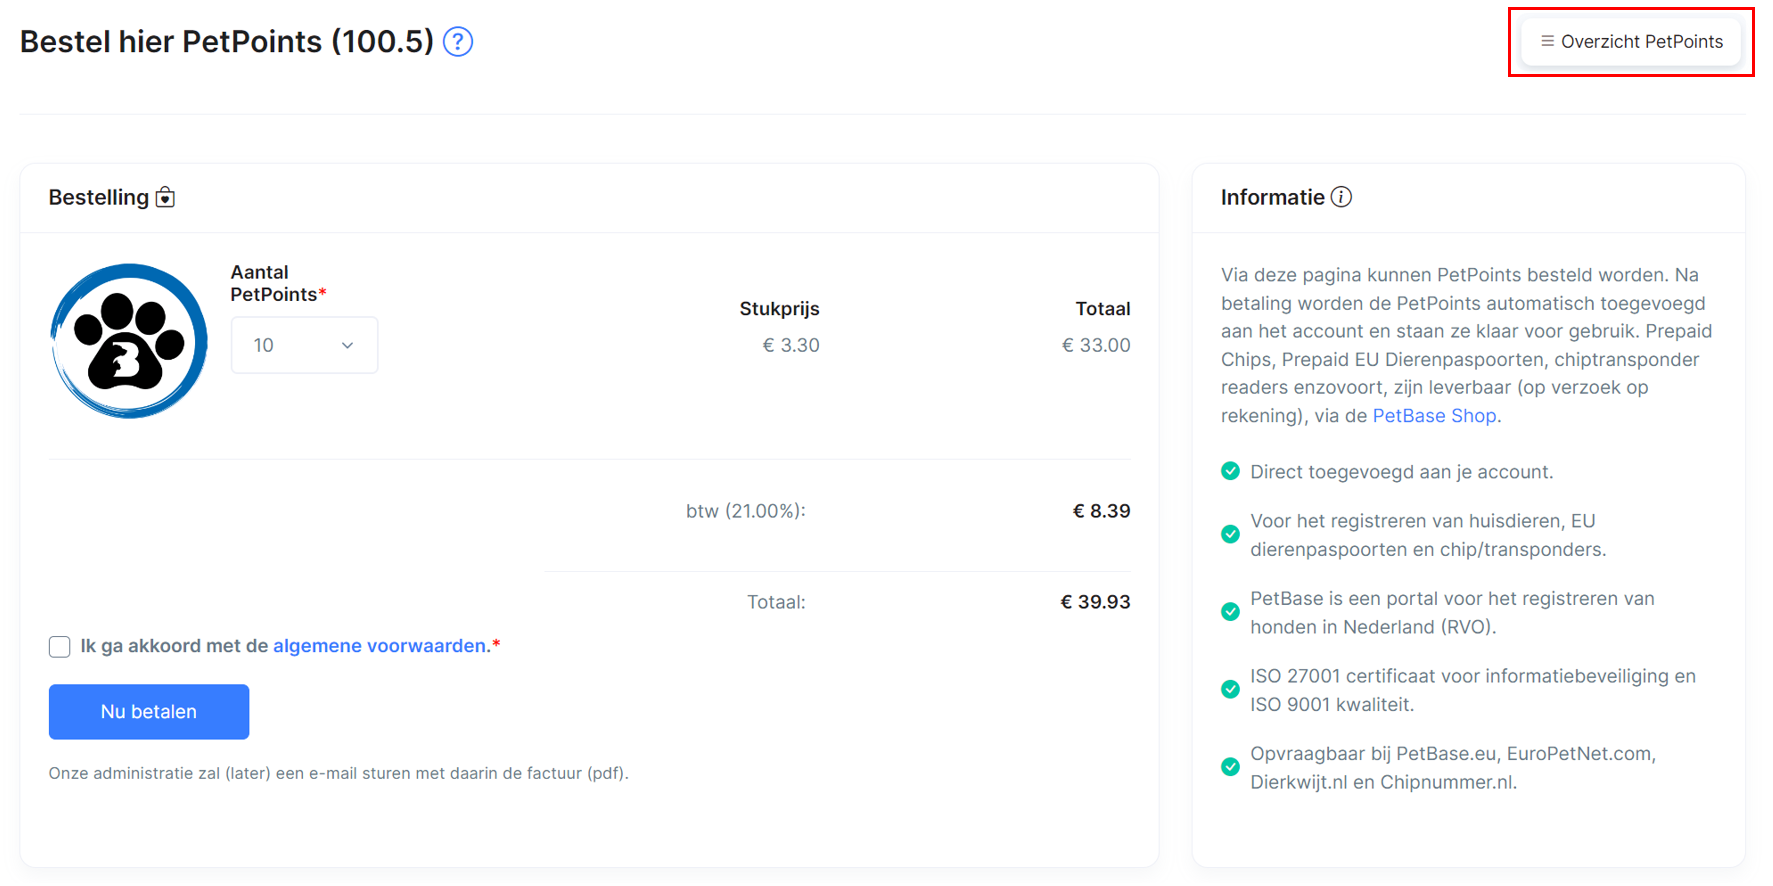Click the checkmark icon beside 'Opvraagbaar bij PetBase.eu'
This screenshot has height=886, width=1773.
1231,767
